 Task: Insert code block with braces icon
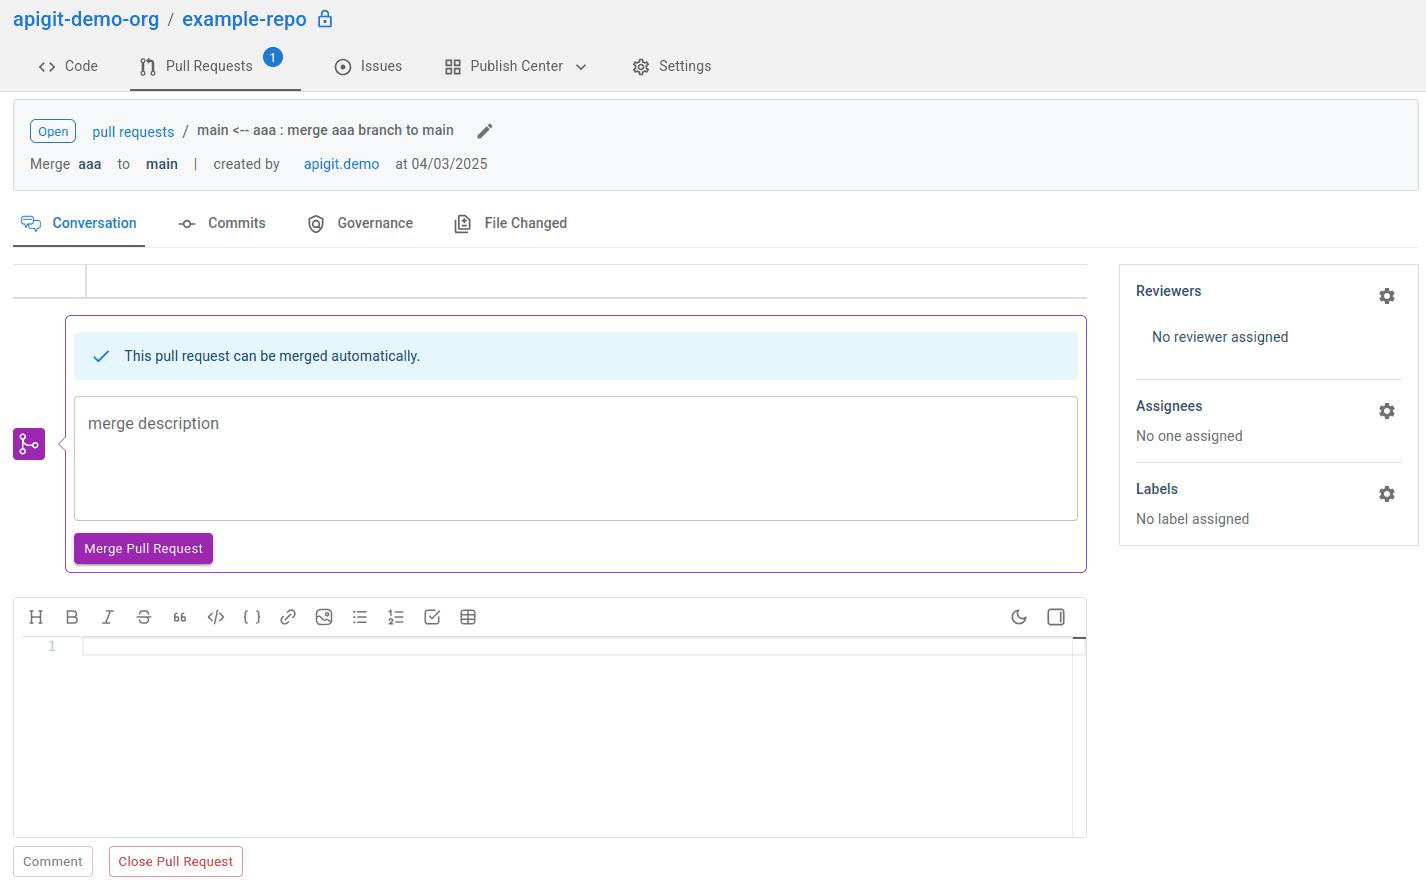[252, 617]
